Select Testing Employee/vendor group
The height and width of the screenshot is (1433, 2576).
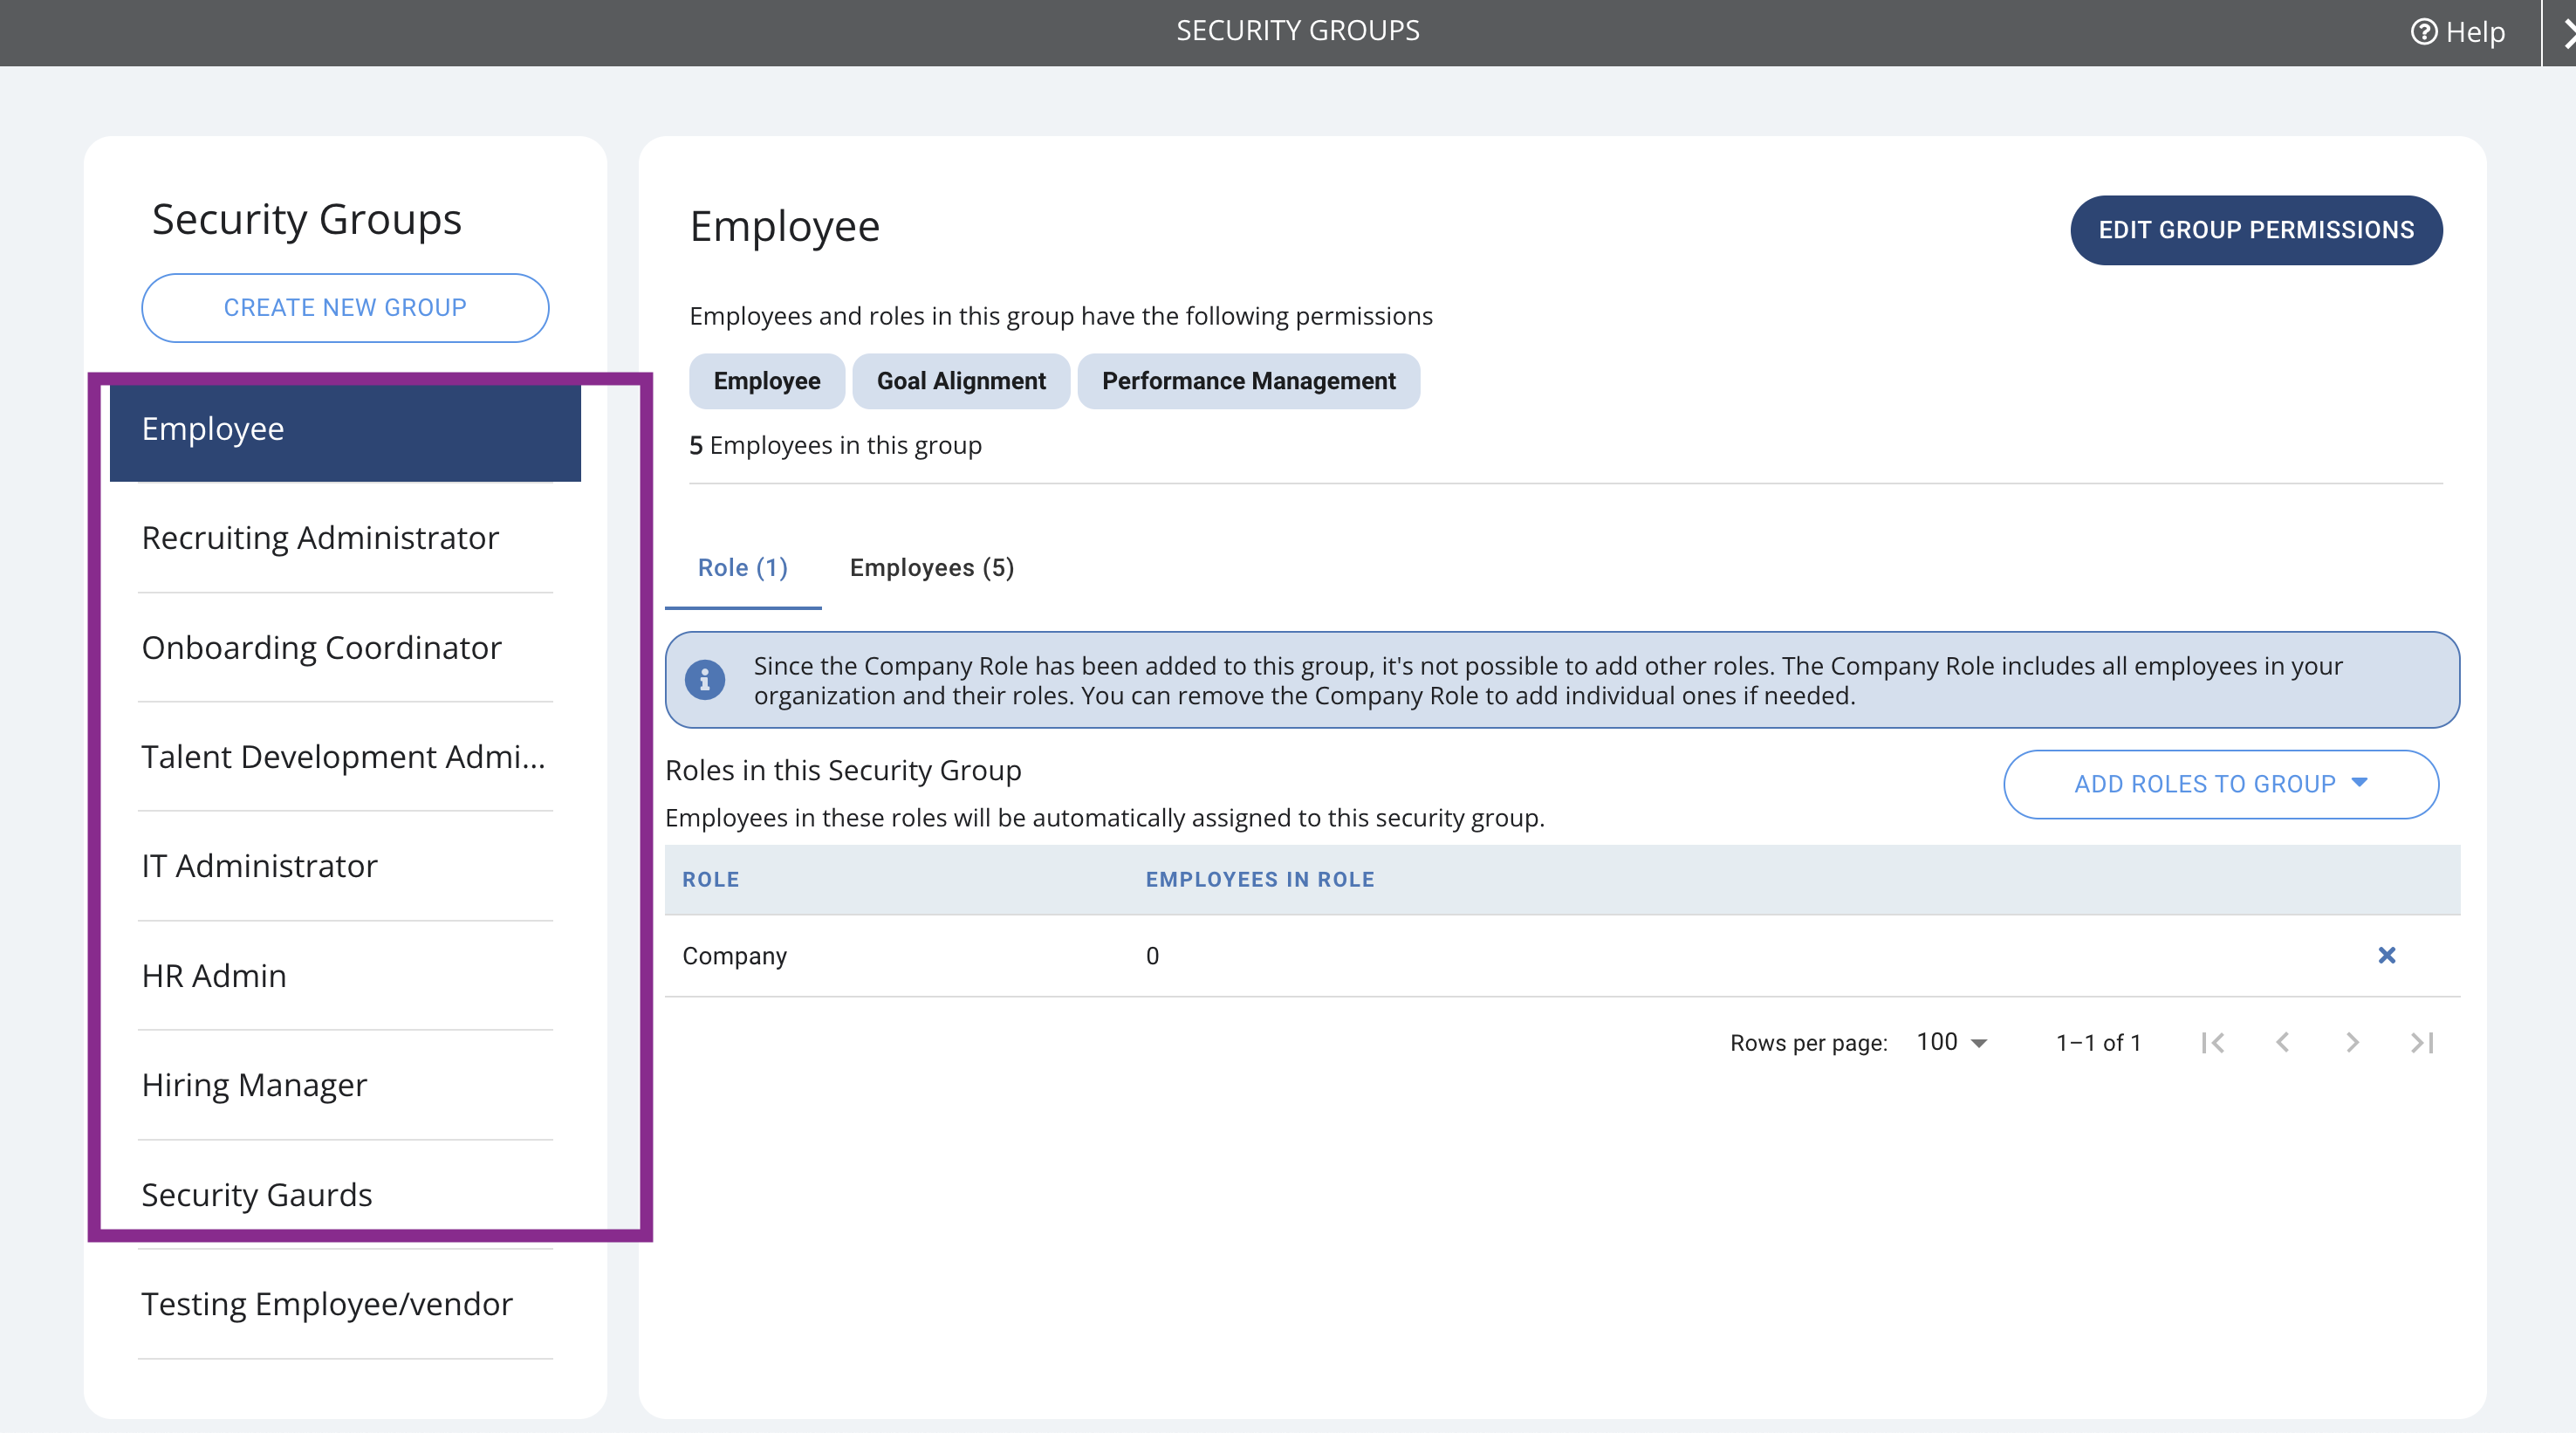345,1304
